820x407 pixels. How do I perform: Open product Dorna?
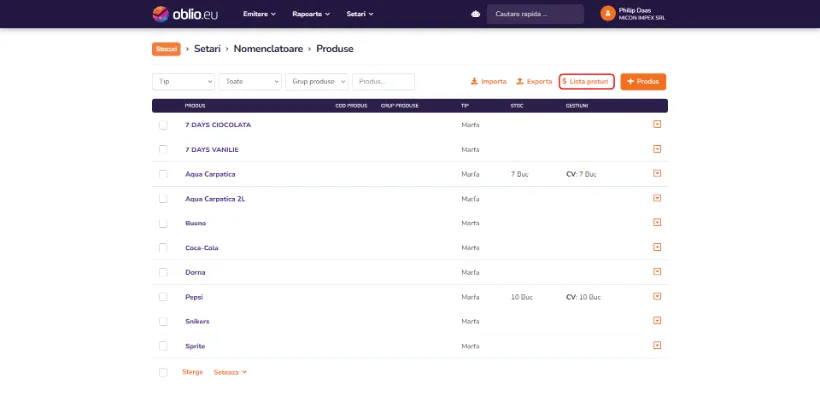pyautogui.click(x=195, y=273)
